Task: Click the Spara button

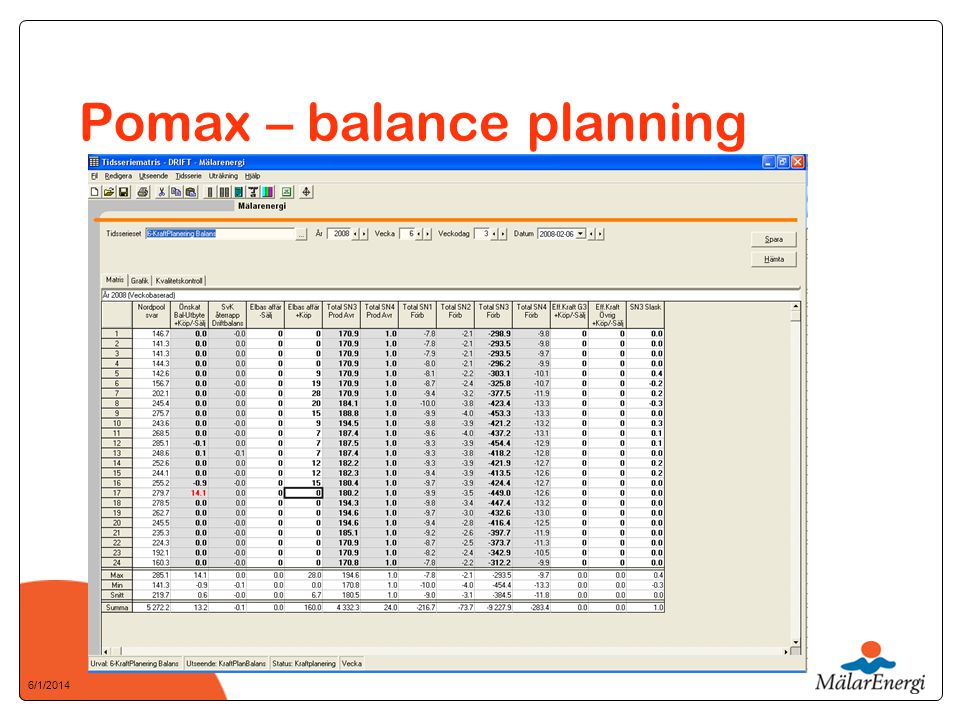Action: [774, 239]
